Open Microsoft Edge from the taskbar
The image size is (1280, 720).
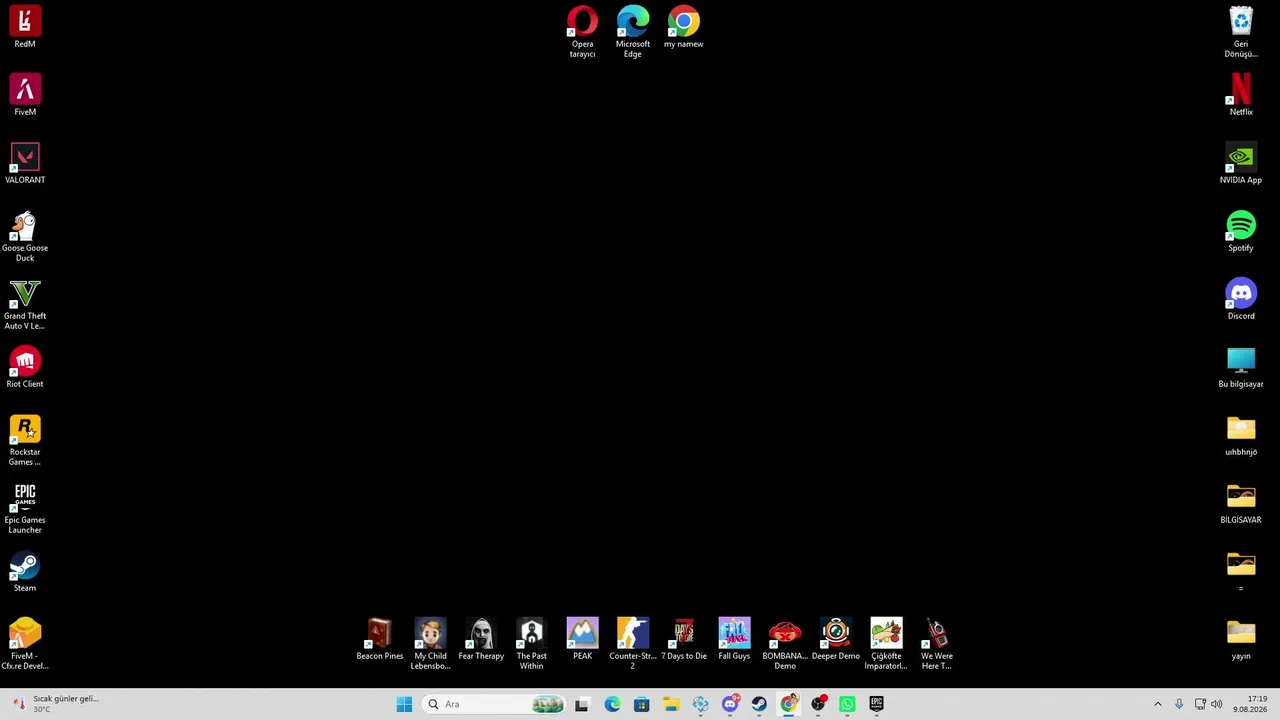coord(612,704)
